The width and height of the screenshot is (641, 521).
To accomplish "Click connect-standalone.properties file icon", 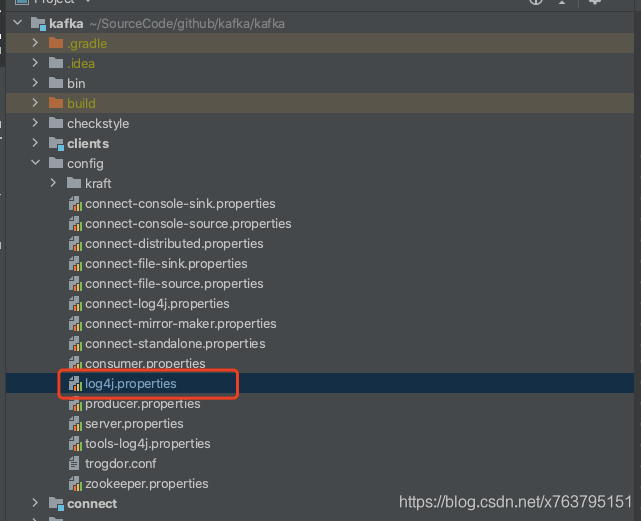I will (x=75, y=344).
